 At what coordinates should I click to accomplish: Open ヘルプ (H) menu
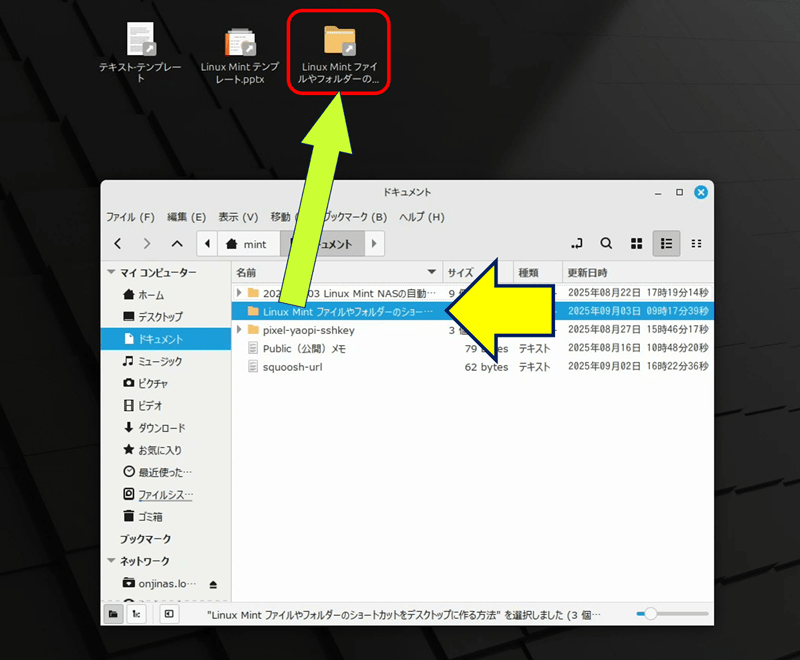click(x=421, y=217)
